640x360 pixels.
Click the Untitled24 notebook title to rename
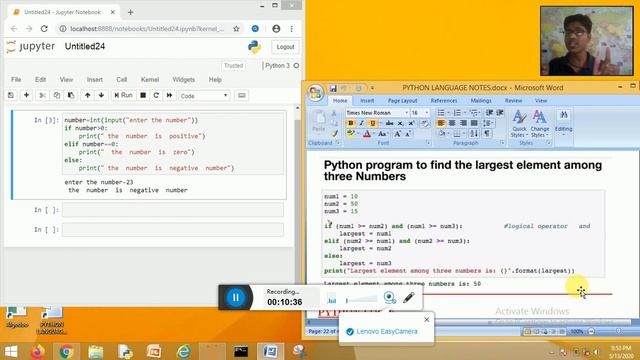[x=85, y=47]
